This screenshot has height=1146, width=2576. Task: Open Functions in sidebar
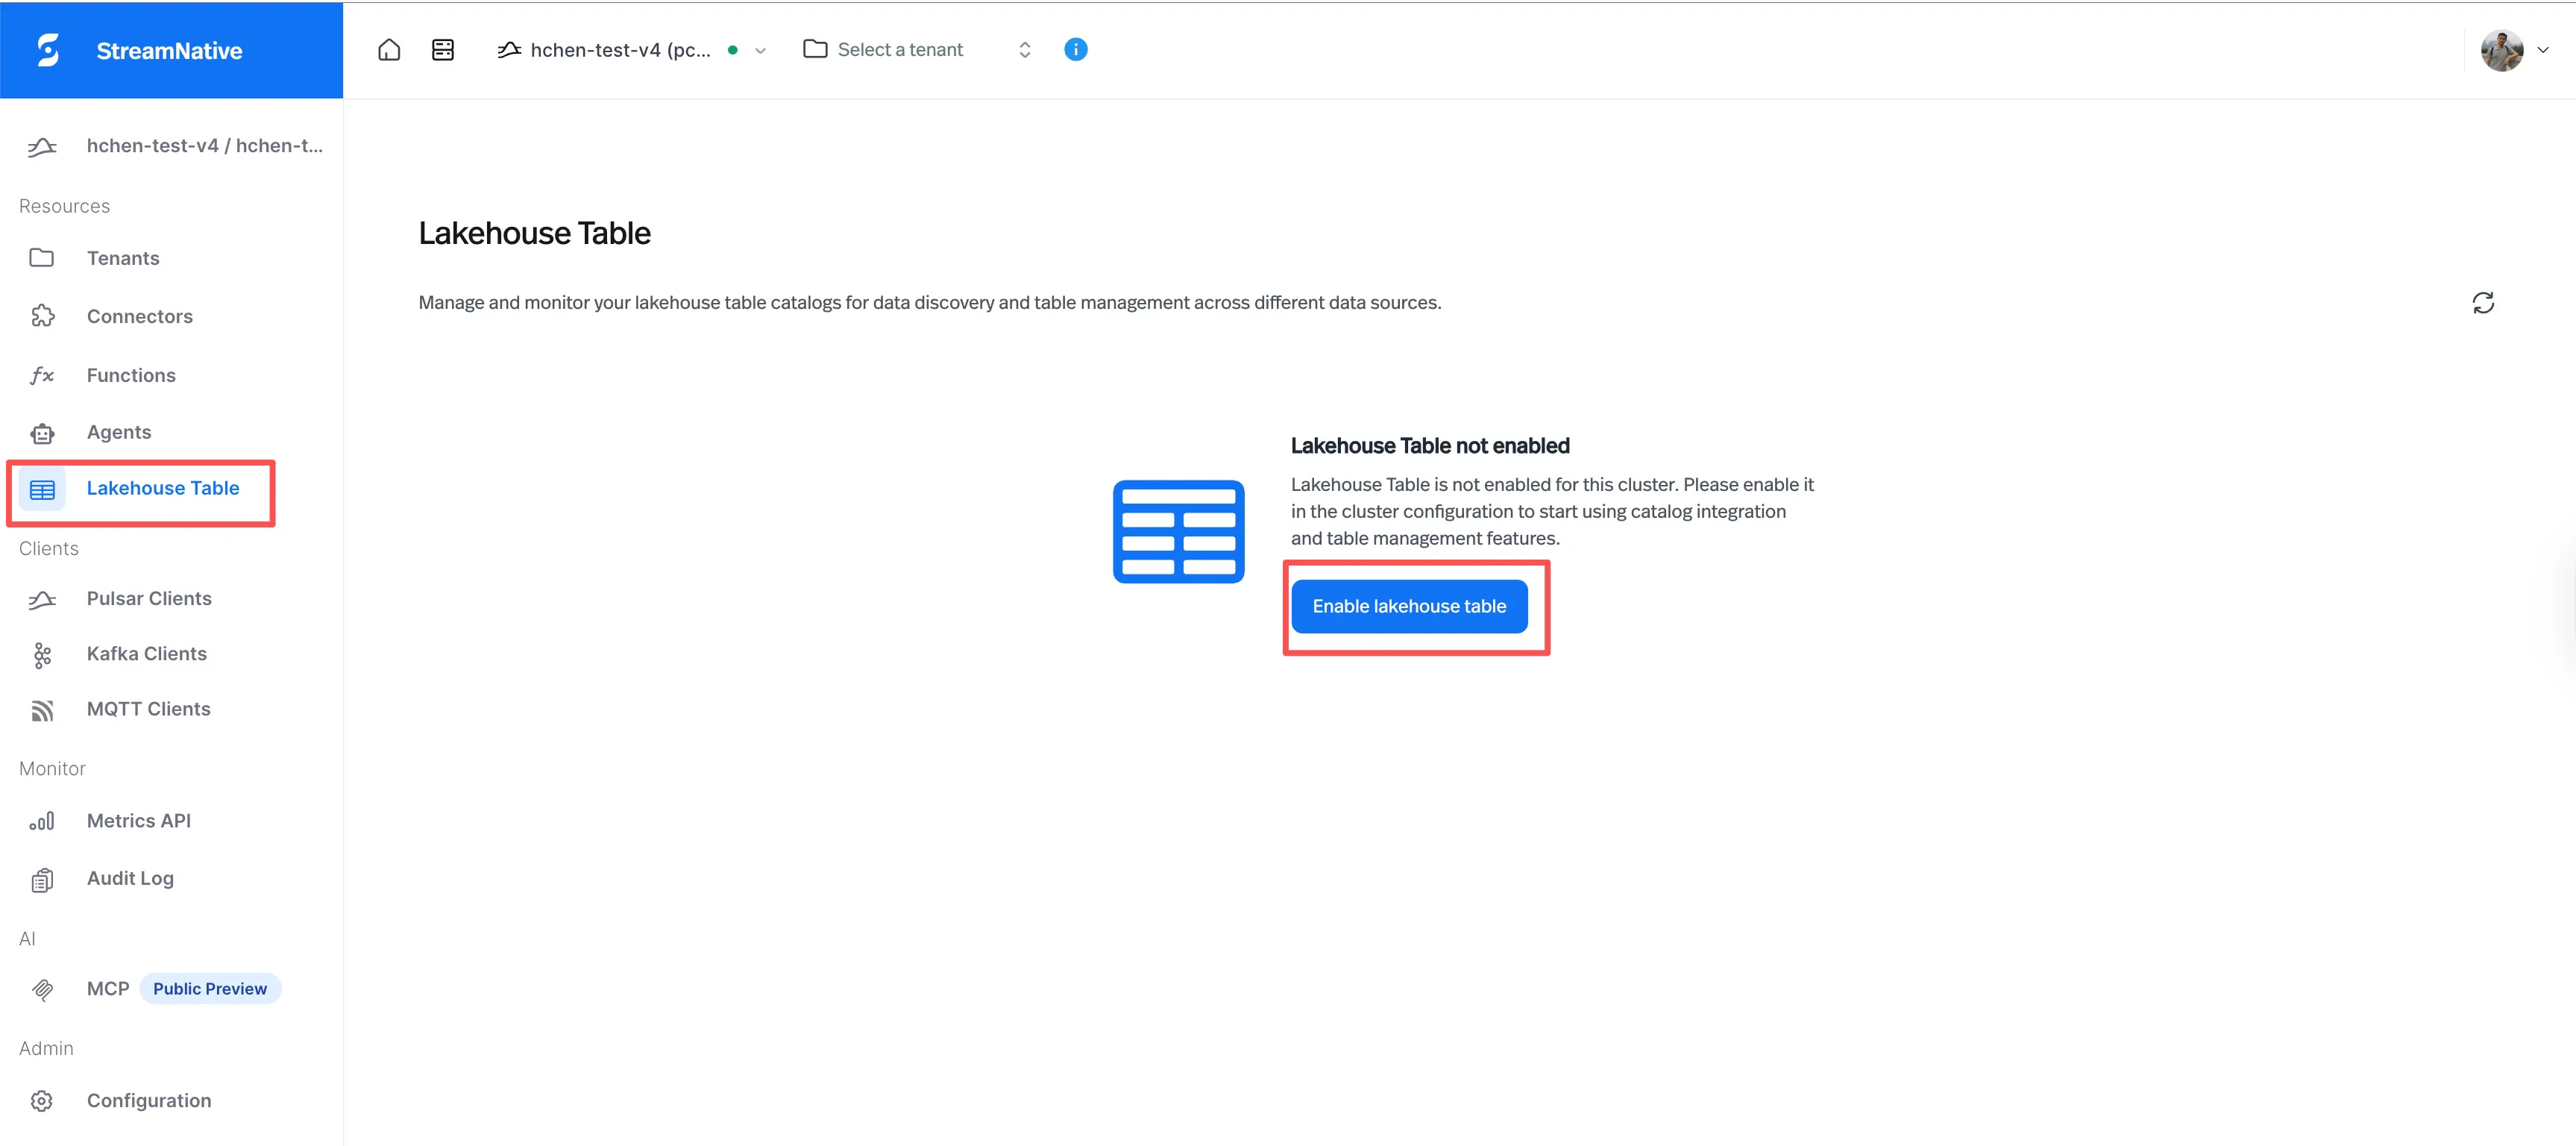[131, 375]
